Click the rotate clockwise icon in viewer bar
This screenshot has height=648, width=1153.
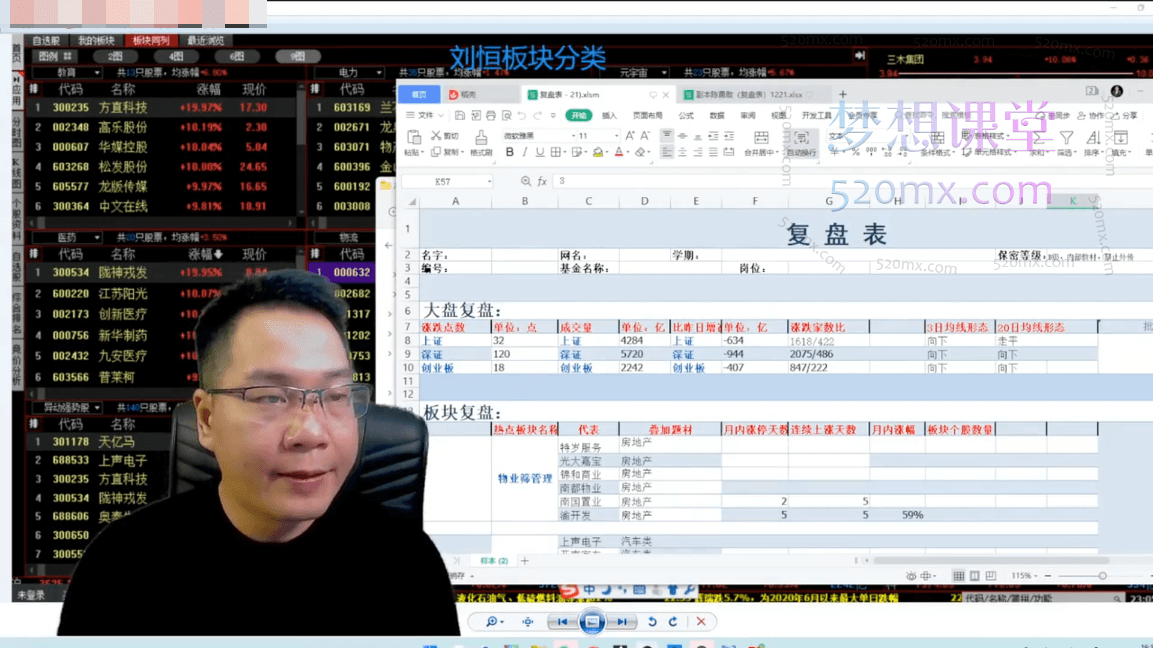[673, 622]
